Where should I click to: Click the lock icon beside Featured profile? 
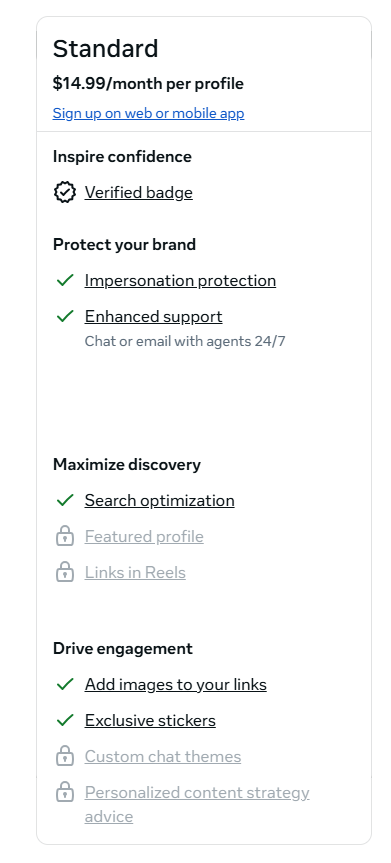coord(65,536)
